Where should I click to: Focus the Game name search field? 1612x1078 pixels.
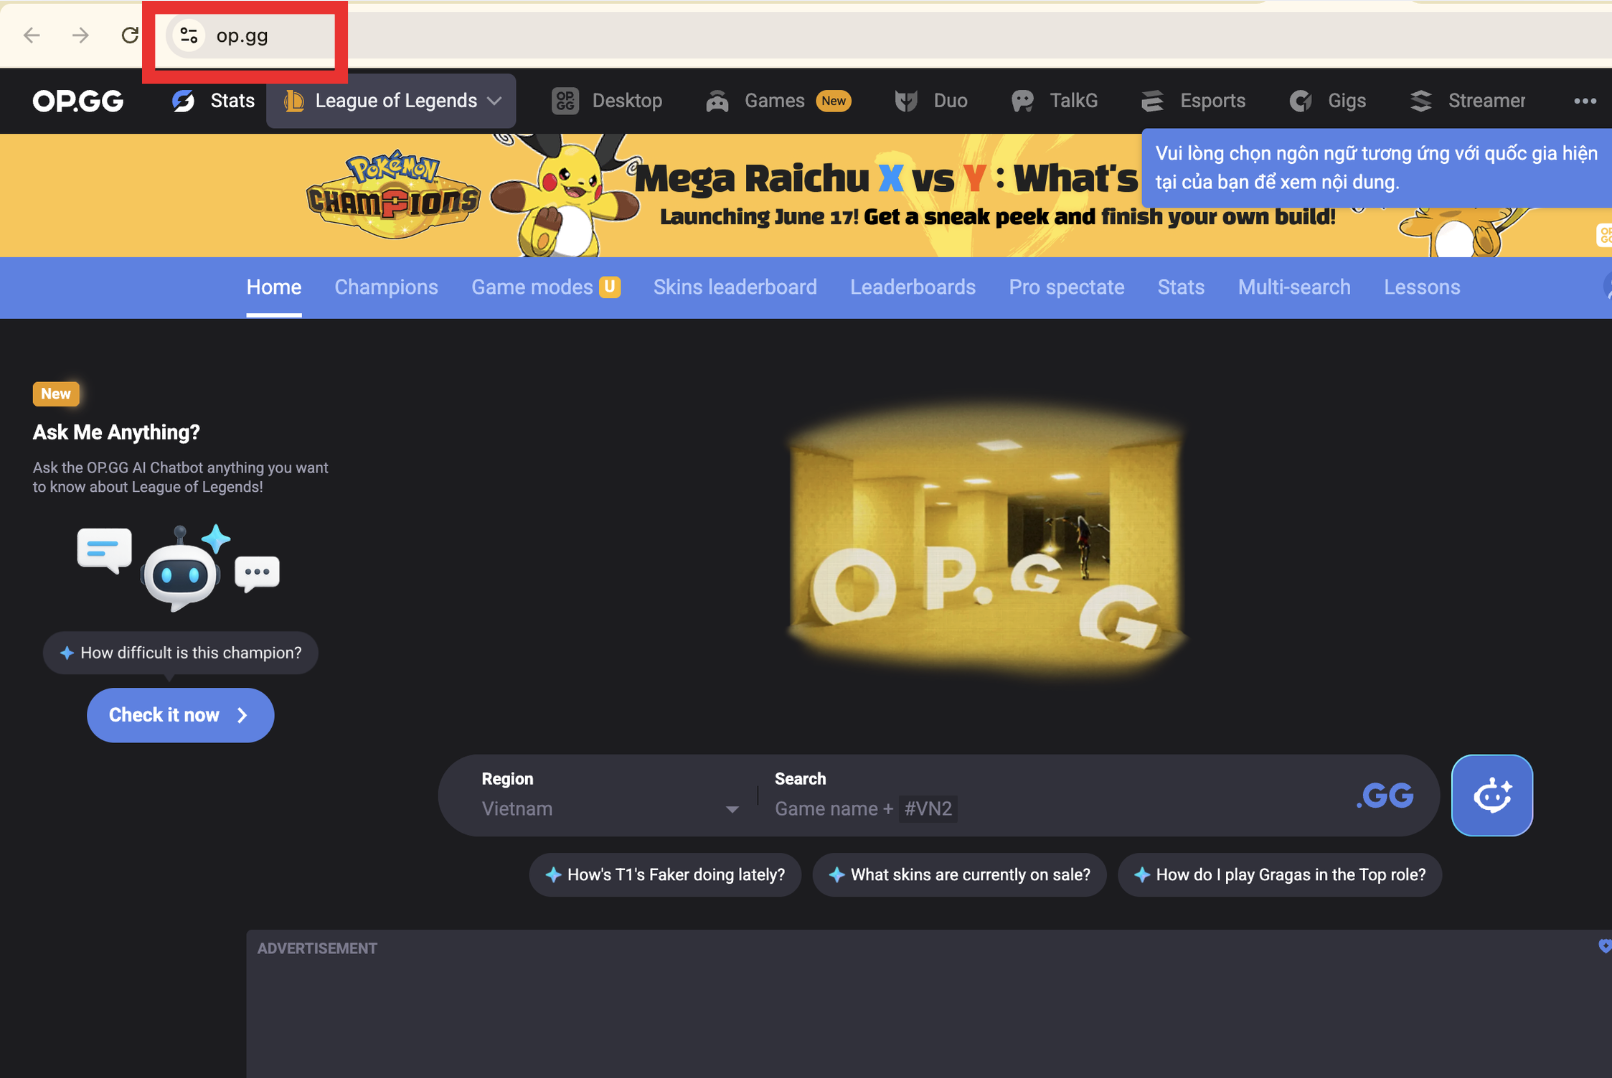1050,809
